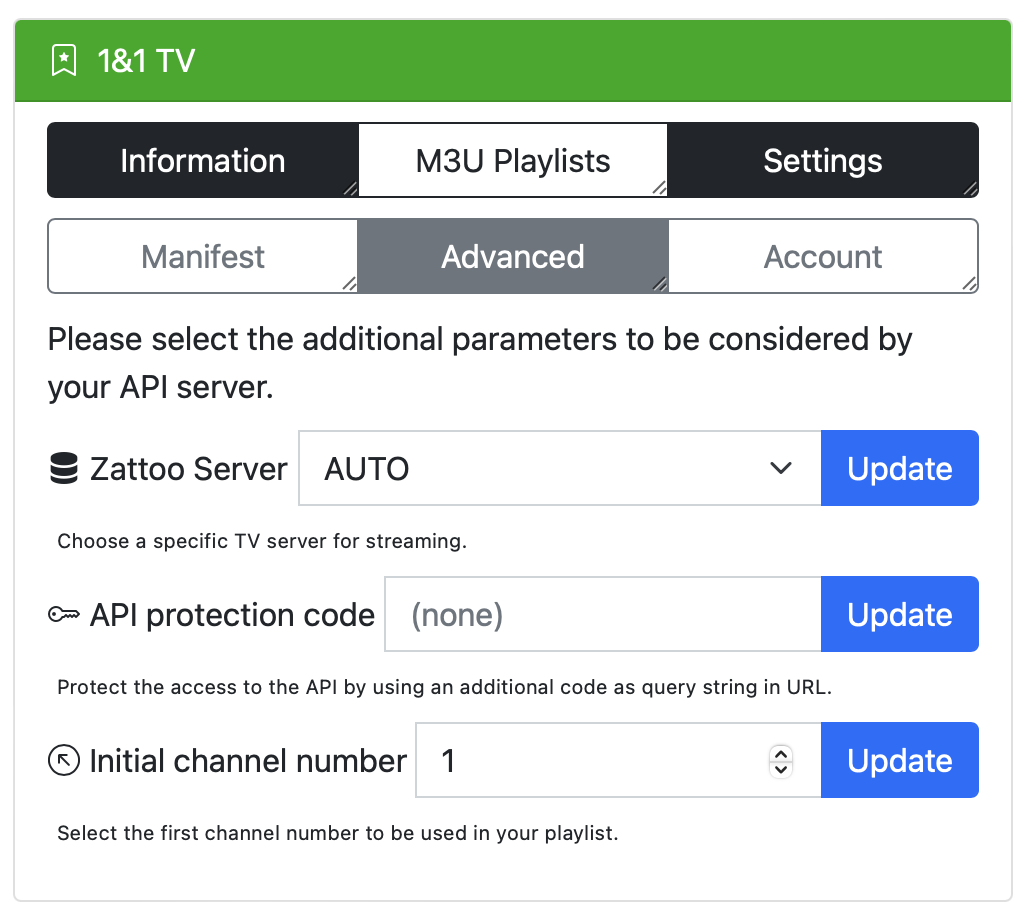This screenshot has width=1022, height=912.
Task: Switch to the M3U Playlists tab
Action: coord(513,160)
